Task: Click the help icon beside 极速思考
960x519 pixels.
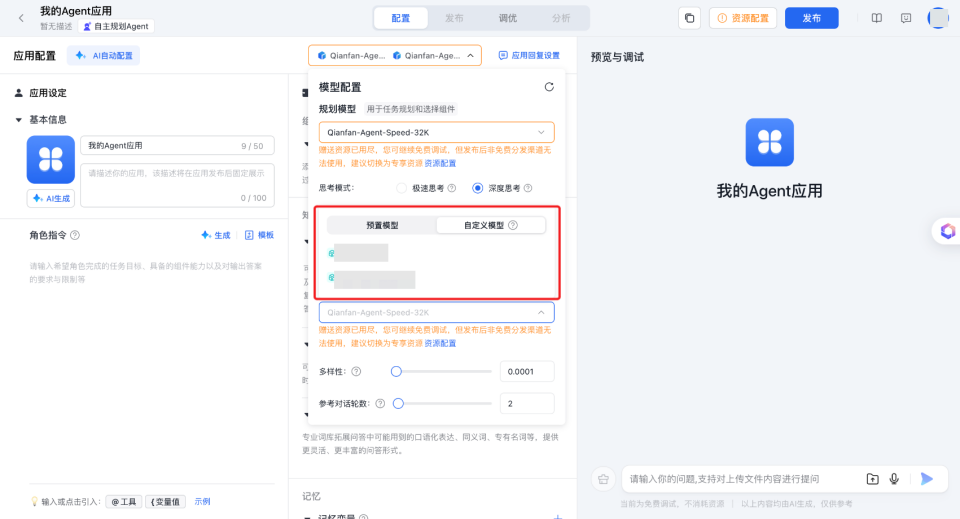Action: [452, 188]
